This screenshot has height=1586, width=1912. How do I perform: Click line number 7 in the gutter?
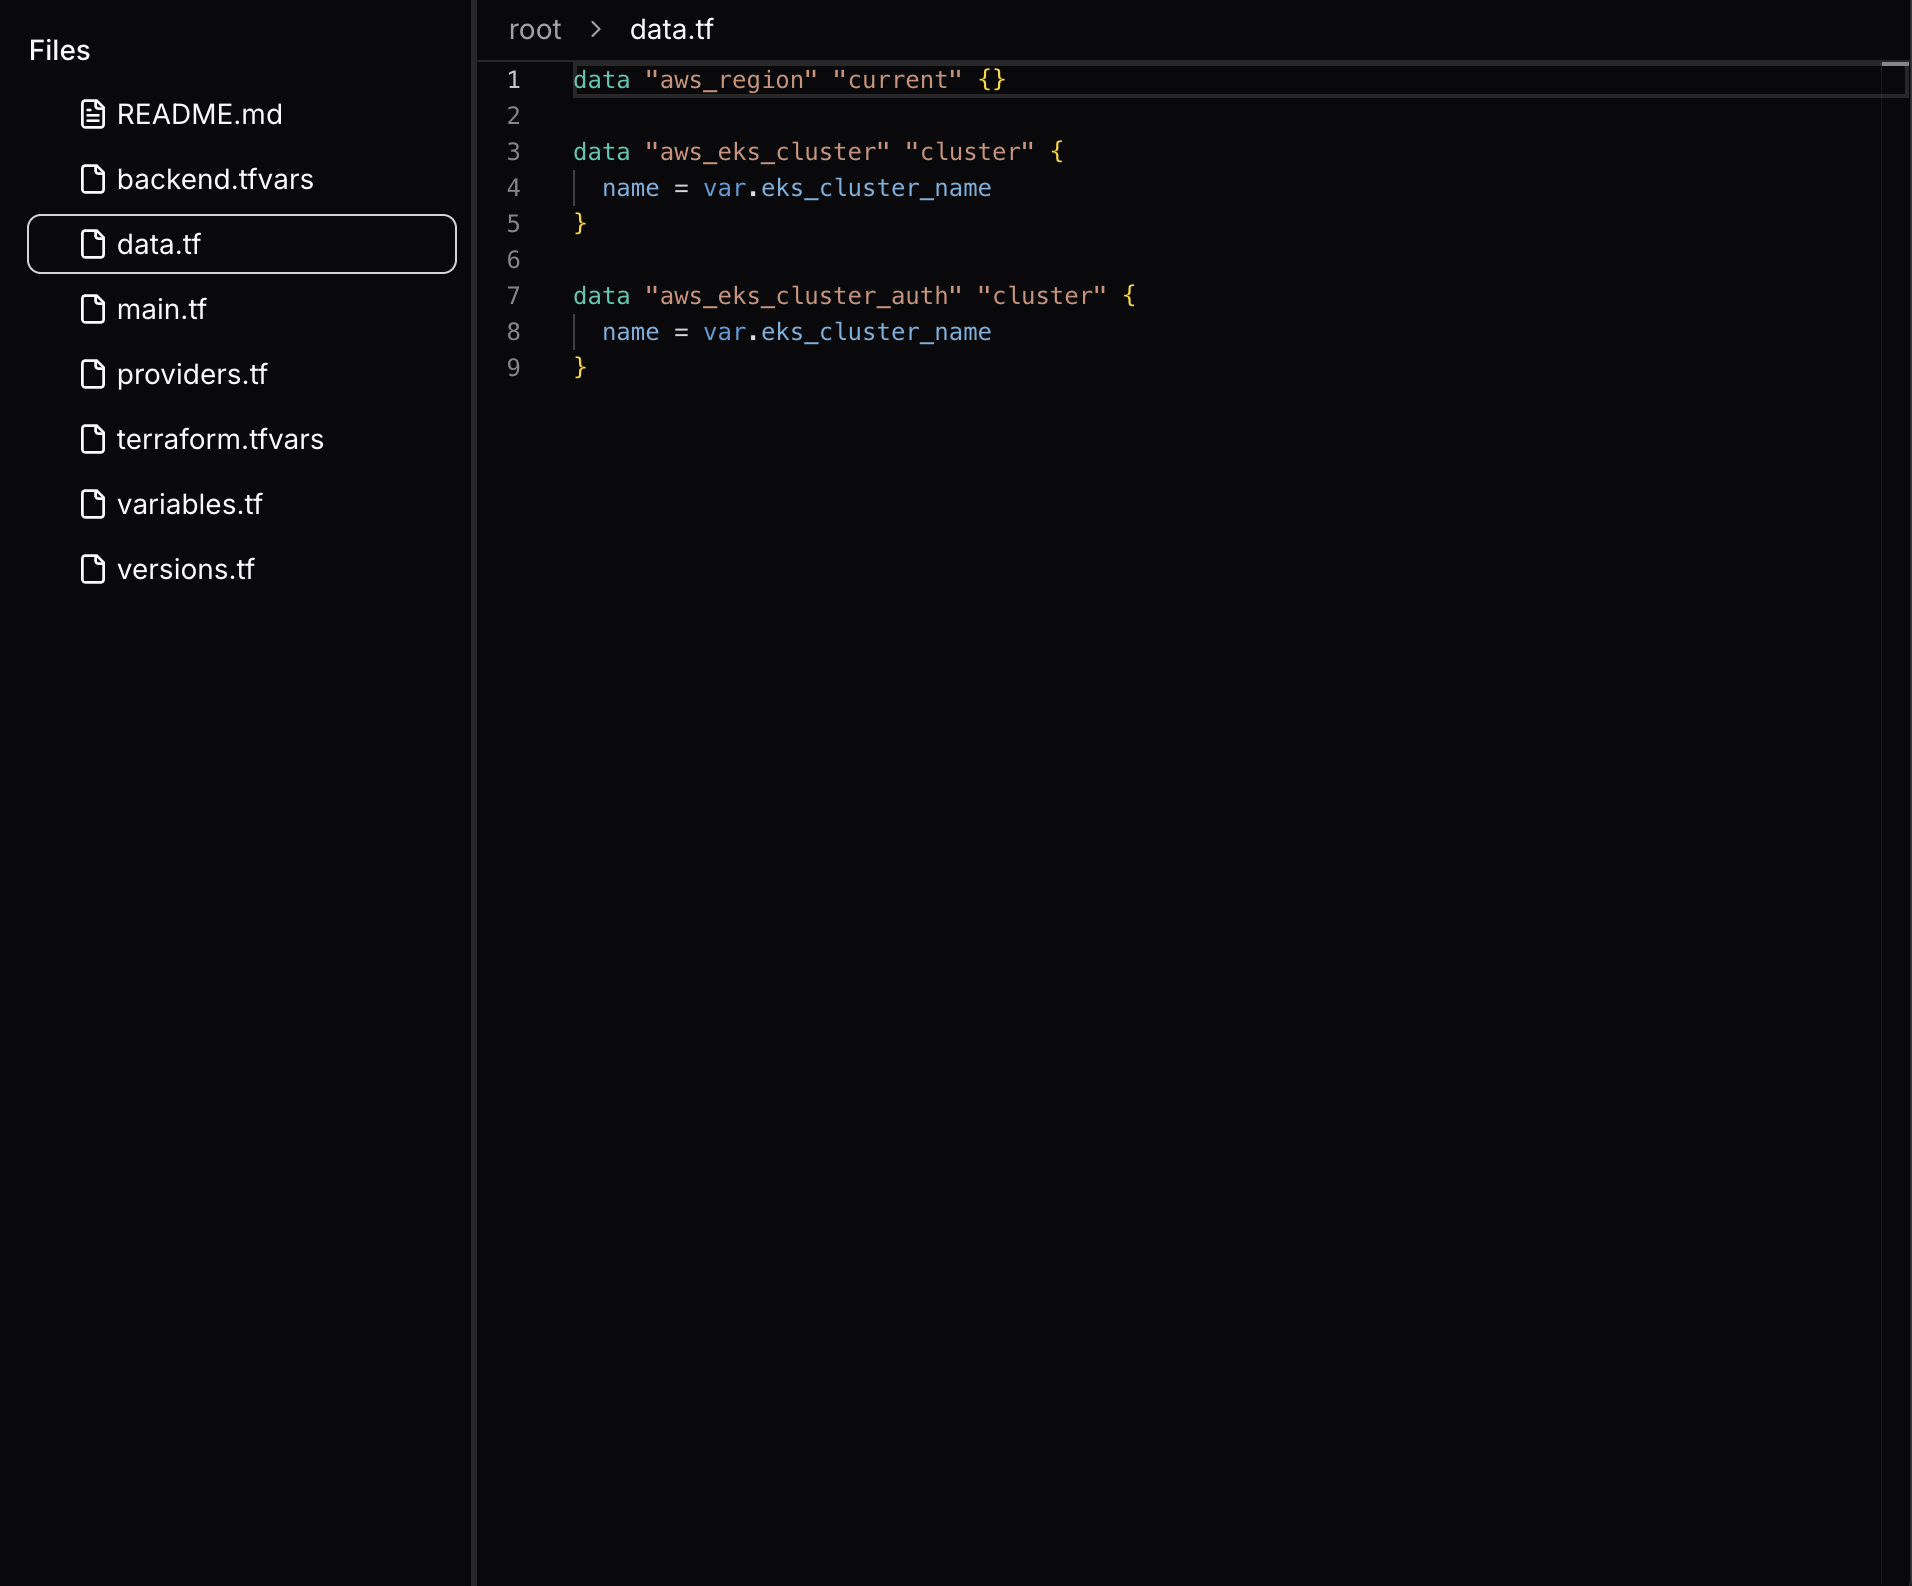pyautogui.click(x=514, y=296)
